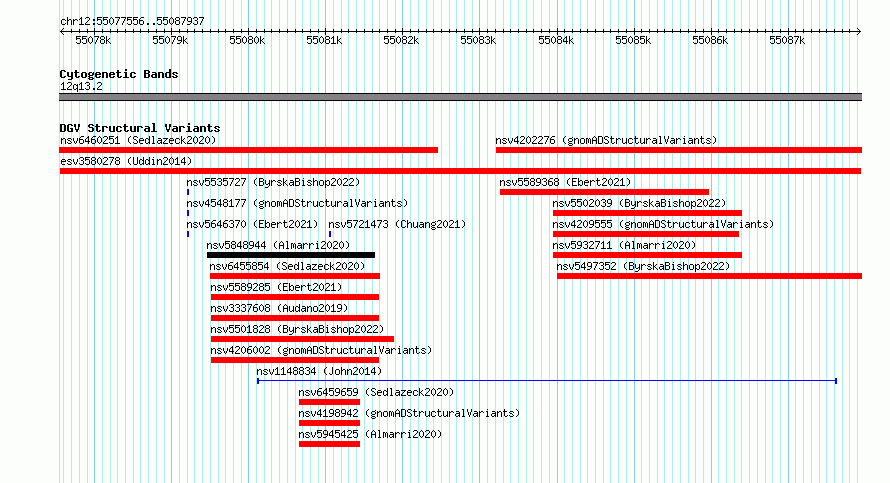This screenshot has height=483, width=890.
Task: Click the nsv6460251 (Sedlazeck2020) variant label
Action: click(138, 140)
